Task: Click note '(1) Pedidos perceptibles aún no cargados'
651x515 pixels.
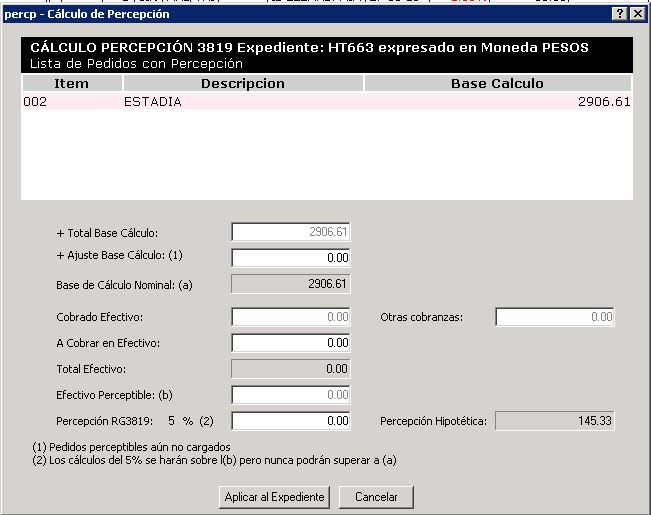Action: (x=131, y=447)
